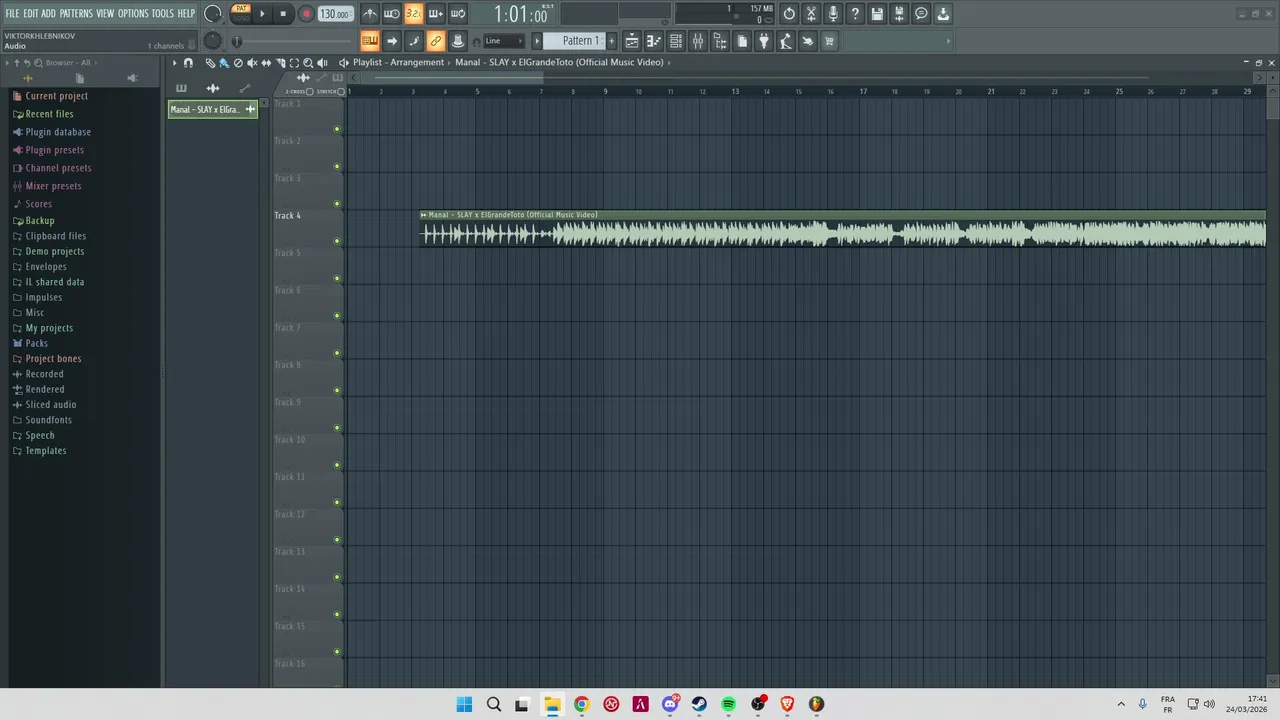Toggle auto-scrolling arrow button
This screenshot has height=720, width=1280.
392,41
